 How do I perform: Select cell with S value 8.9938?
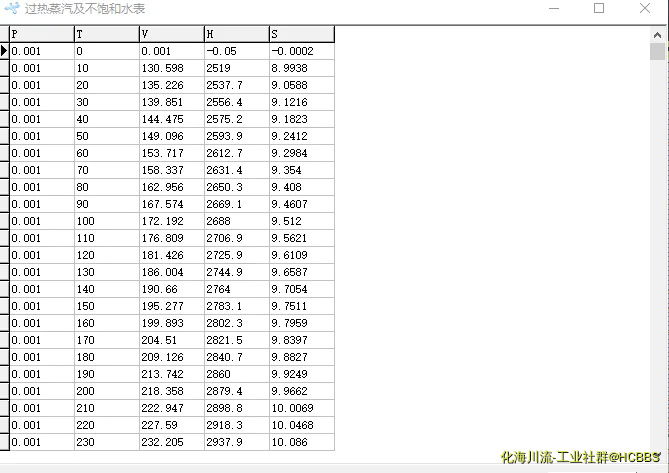point(302,68)
